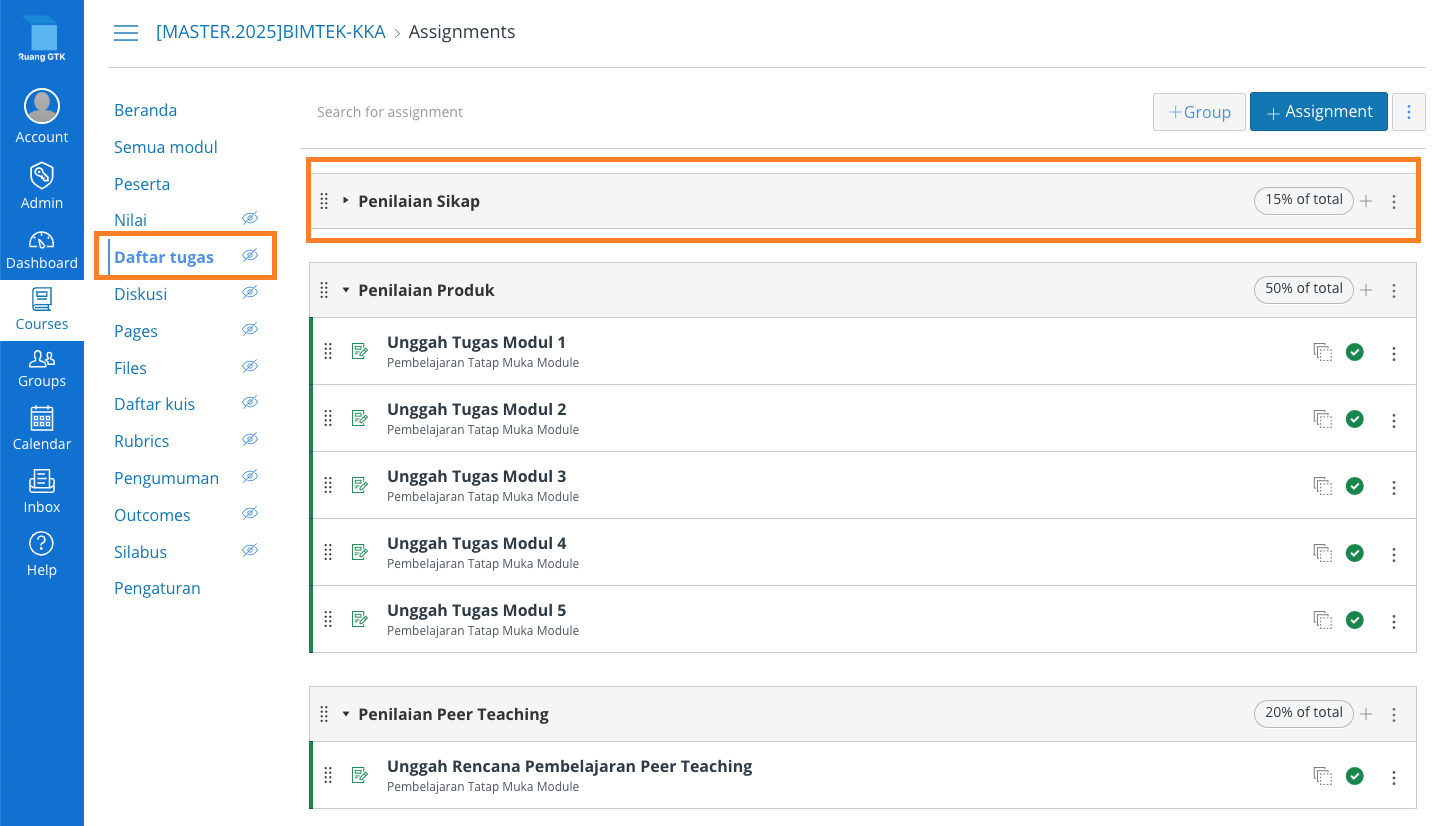Image resolution: width=1442 pixels, height=826 pixels.
Task: Expand the Penilaian Sikap group
Action: tap(346, 201)
